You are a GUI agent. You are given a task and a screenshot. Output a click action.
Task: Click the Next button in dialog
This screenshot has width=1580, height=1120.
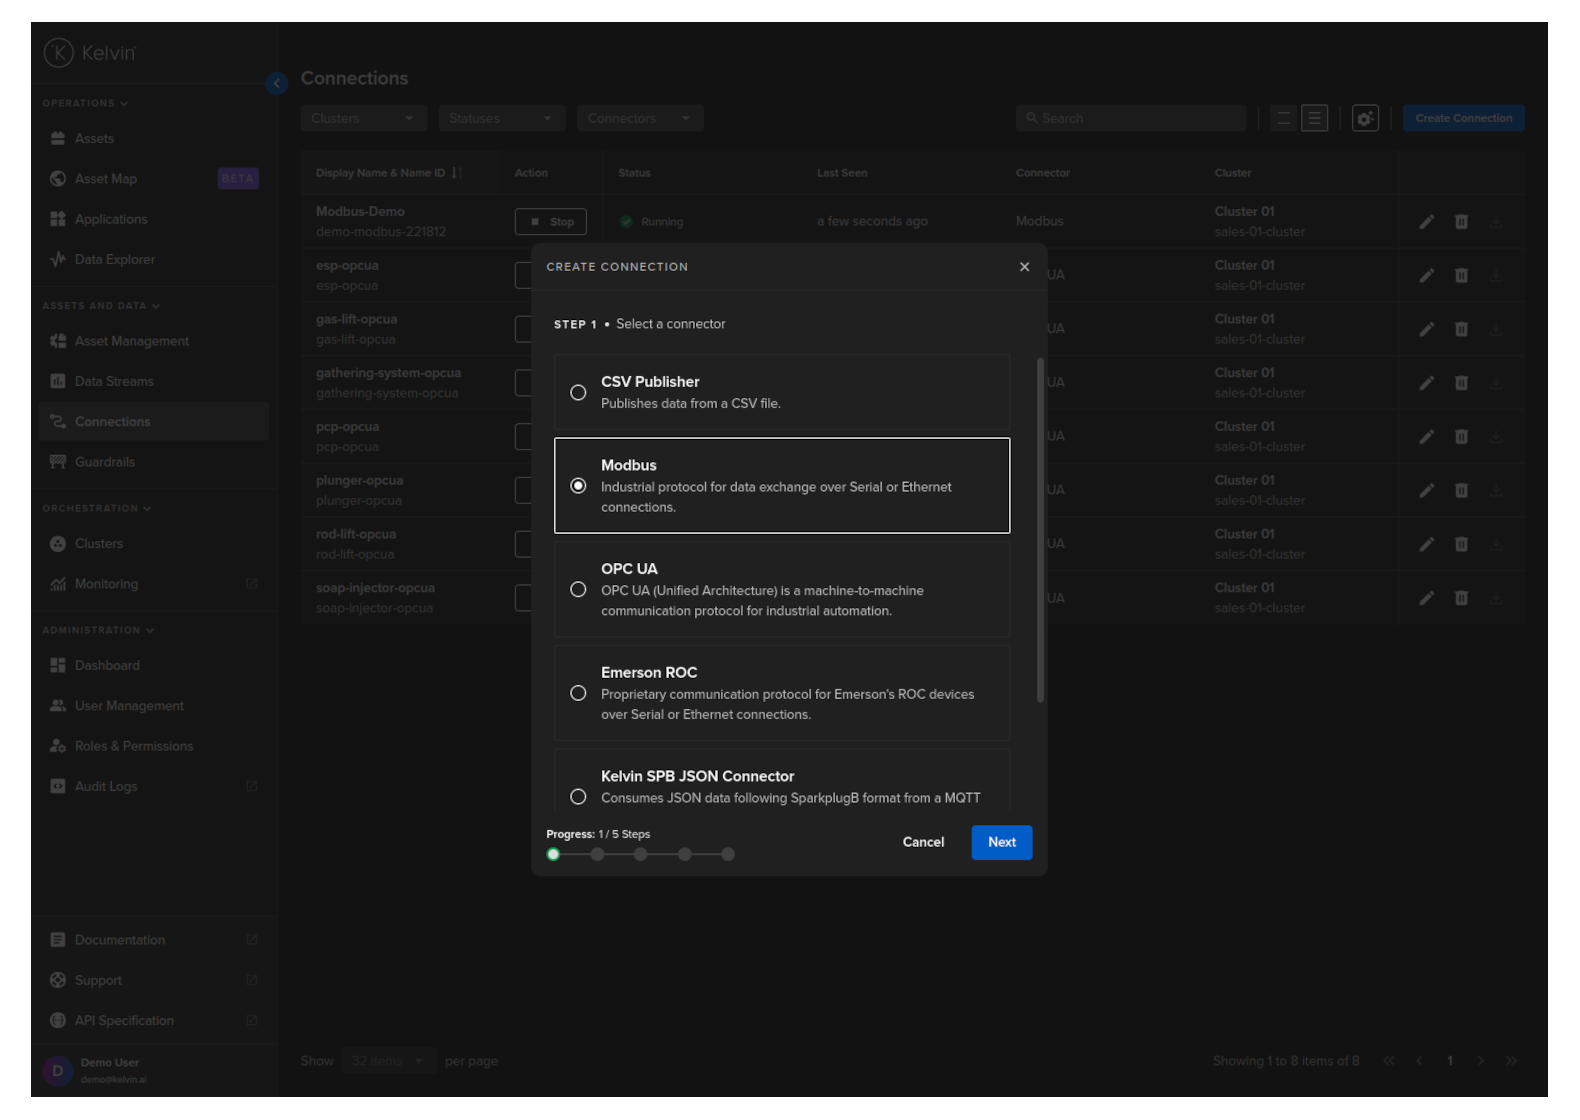pos(1001,842)
